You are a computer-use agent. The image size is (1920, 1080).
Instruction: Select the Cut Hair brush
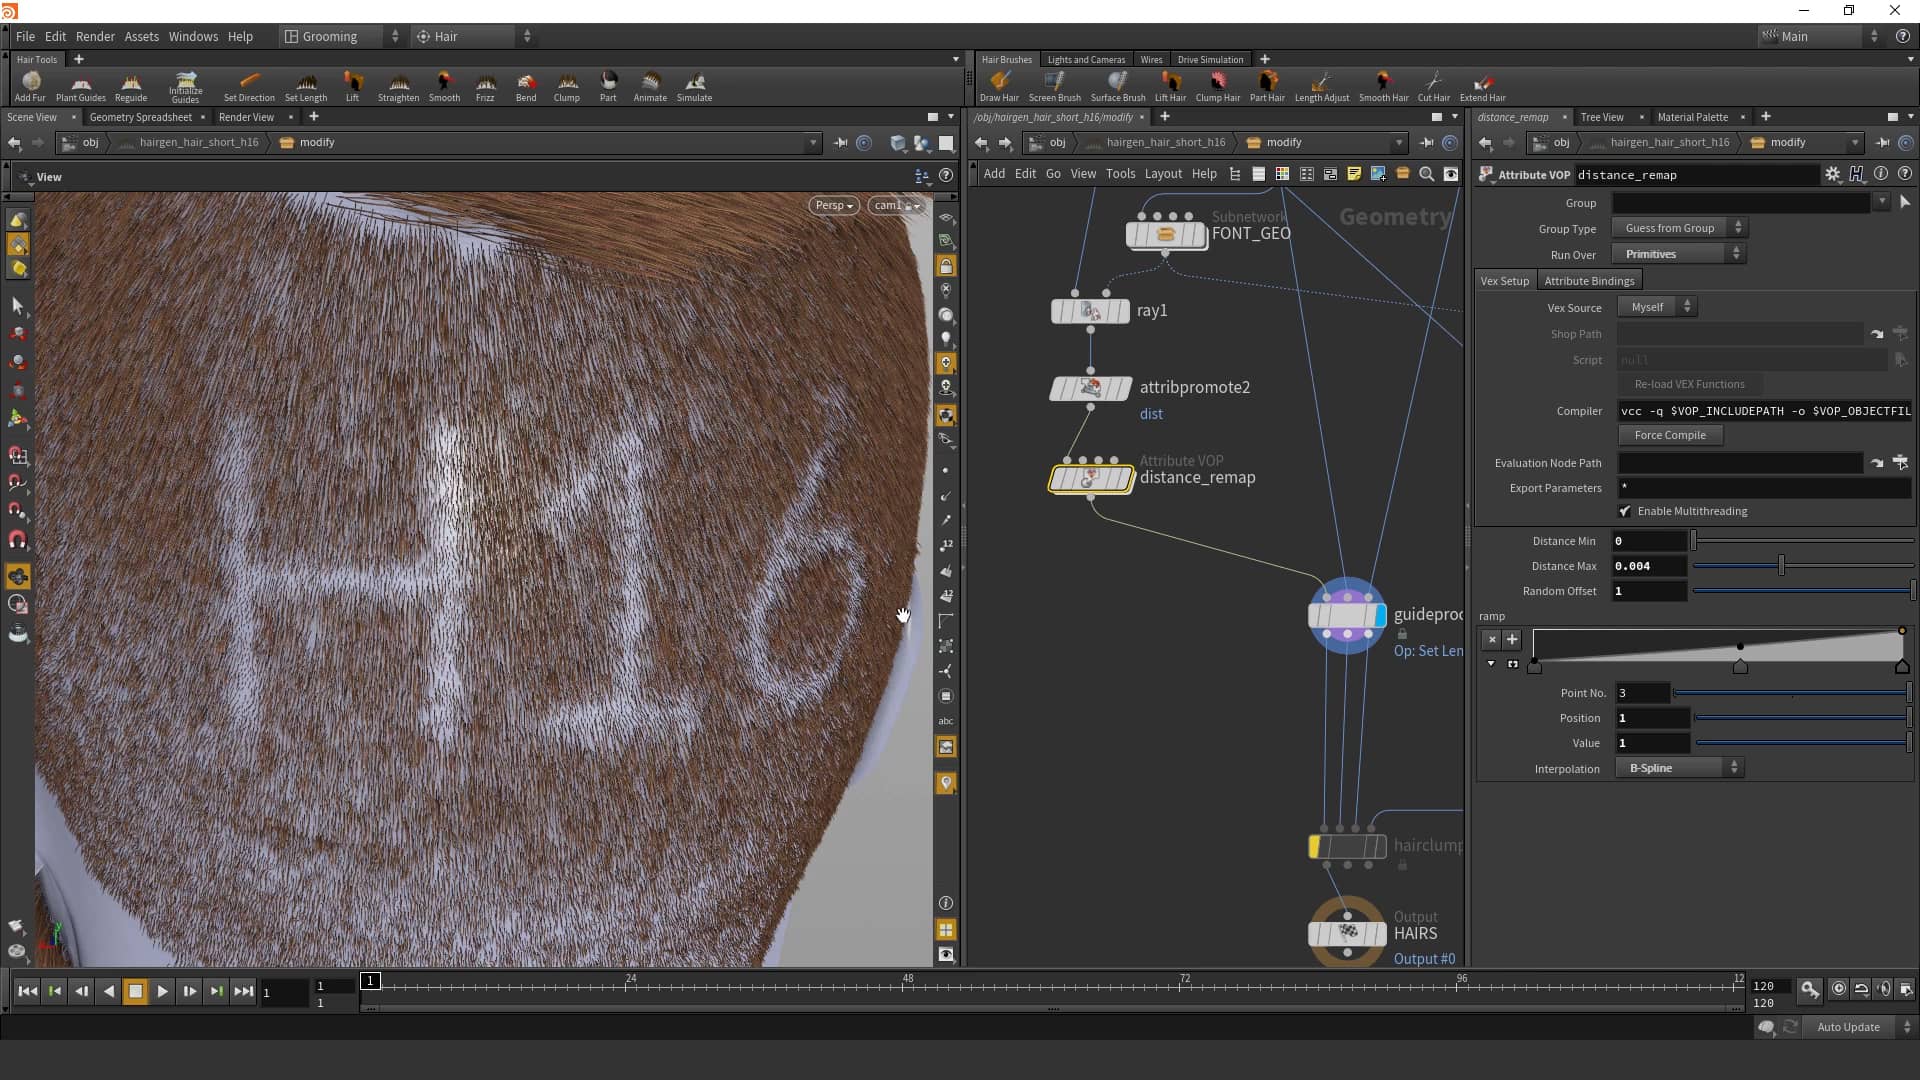point(1433,87)
